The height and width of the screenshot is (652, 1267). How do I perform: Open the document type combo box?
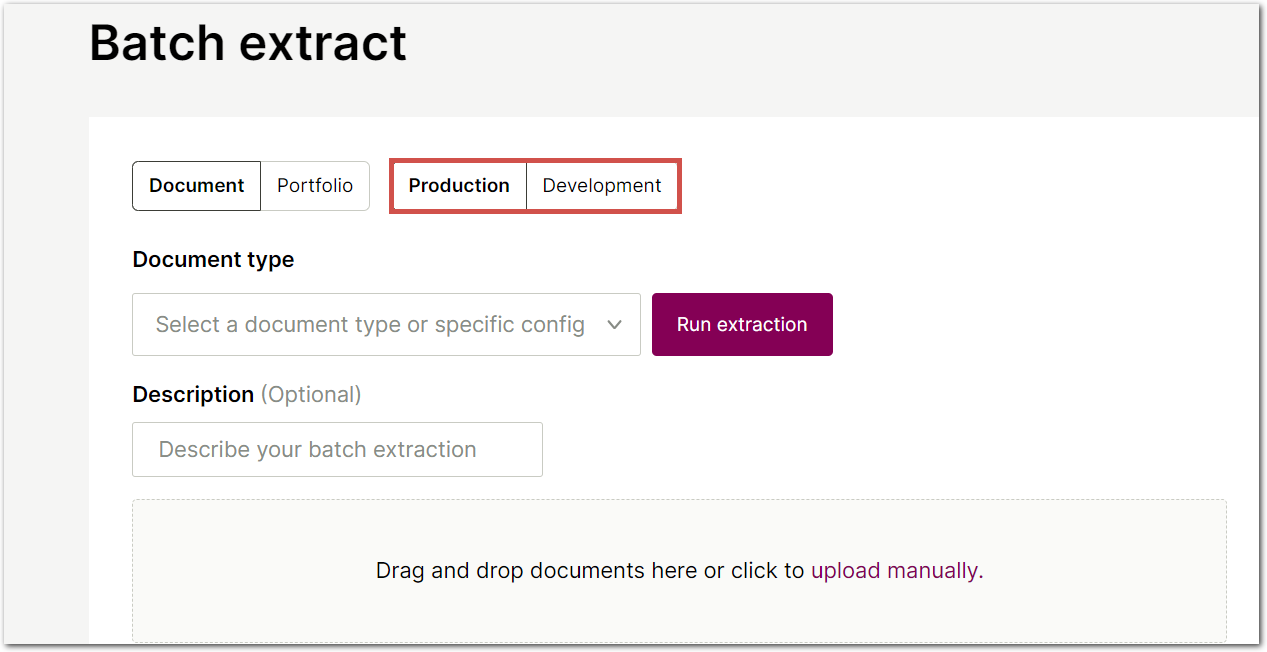(386, 325)
